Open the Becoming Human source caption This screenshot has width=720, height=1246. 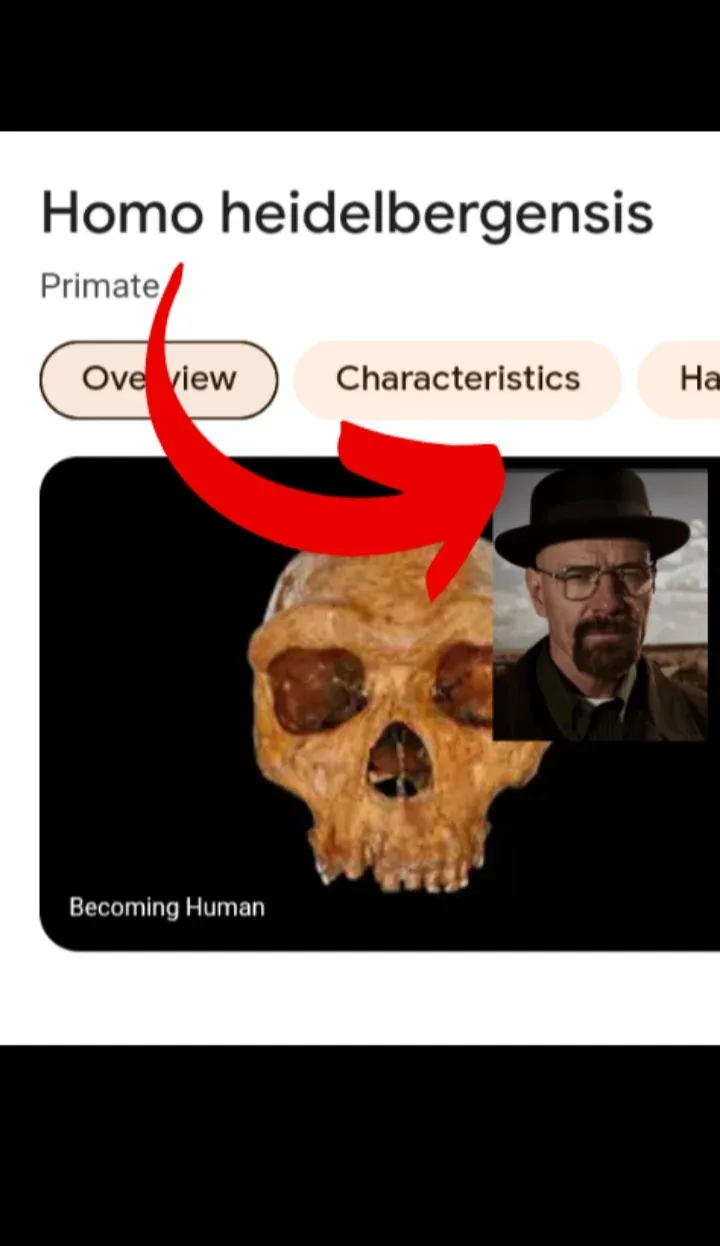[167, 908]
